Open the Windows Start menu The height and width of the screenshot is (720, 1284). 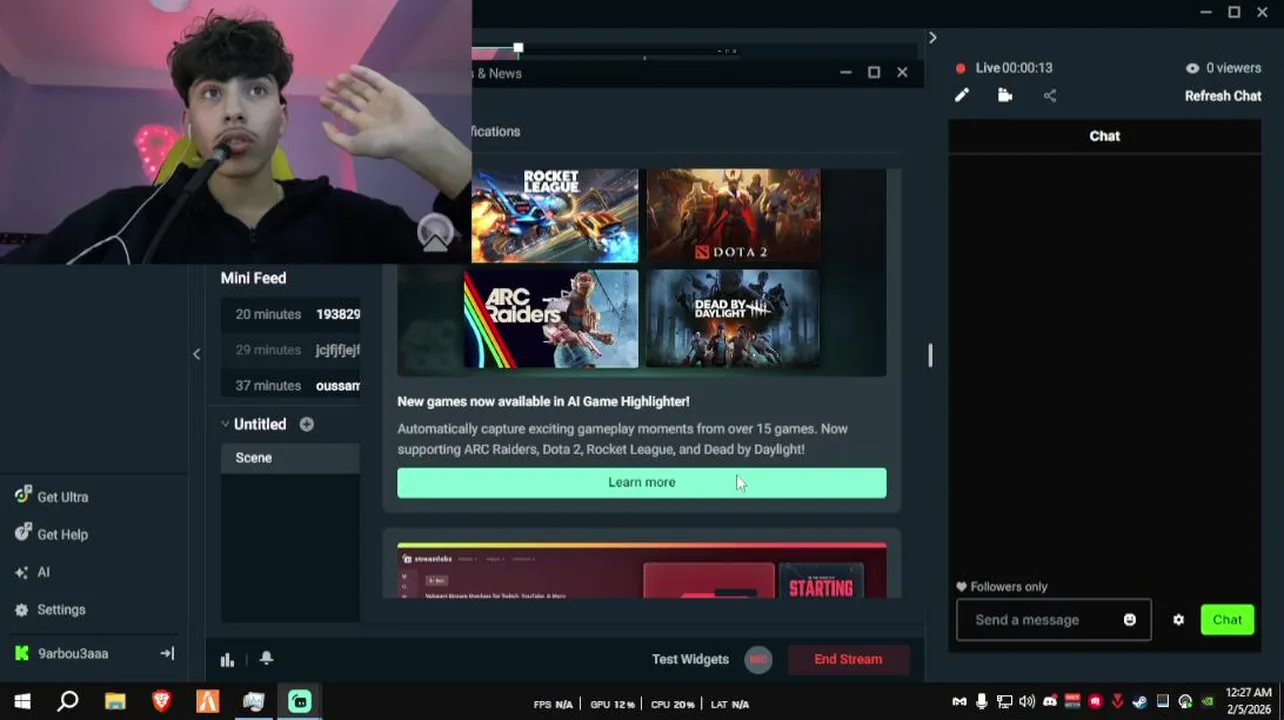click(x=22, y=702)
